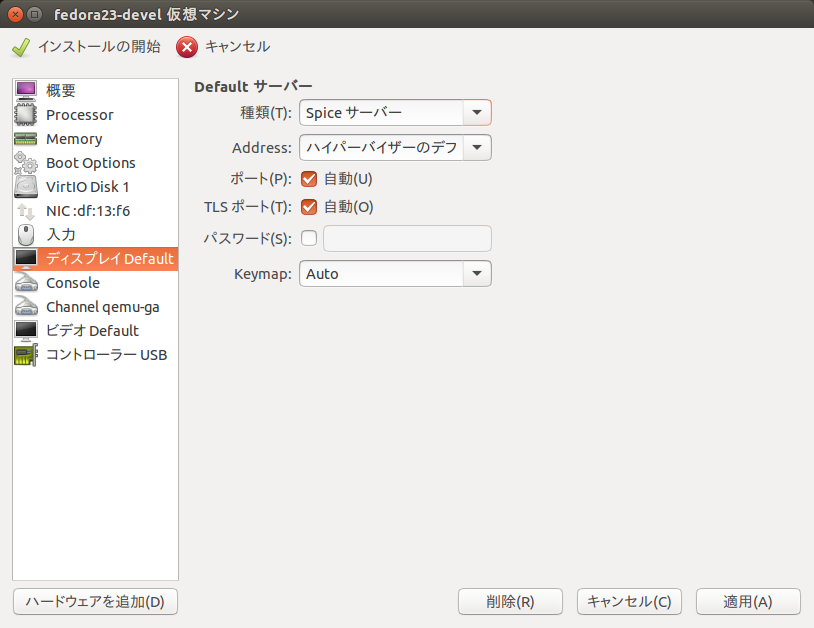
Task: Click the キャンセル(C) button
Action: coord(629,602)
